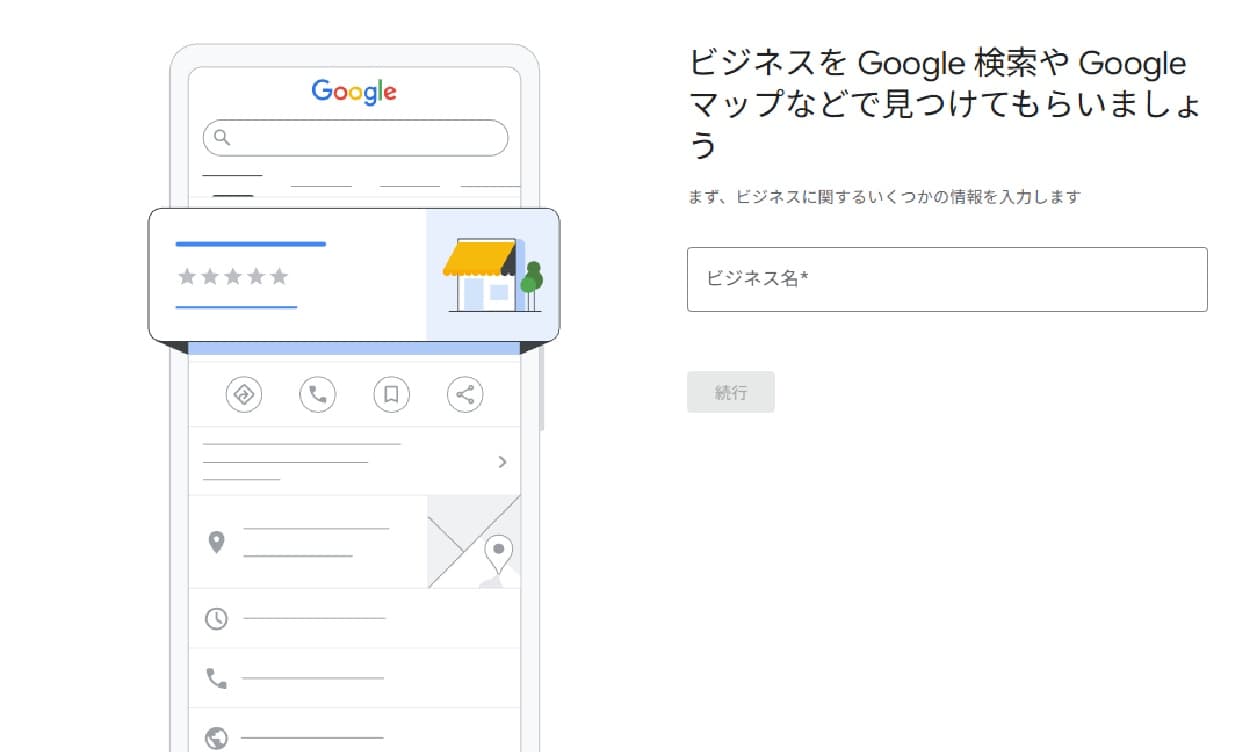The width and height of the screenshot is (1251, 752).
Task: Select the clock icon for business hours
Action: click(x=217, y=618)
